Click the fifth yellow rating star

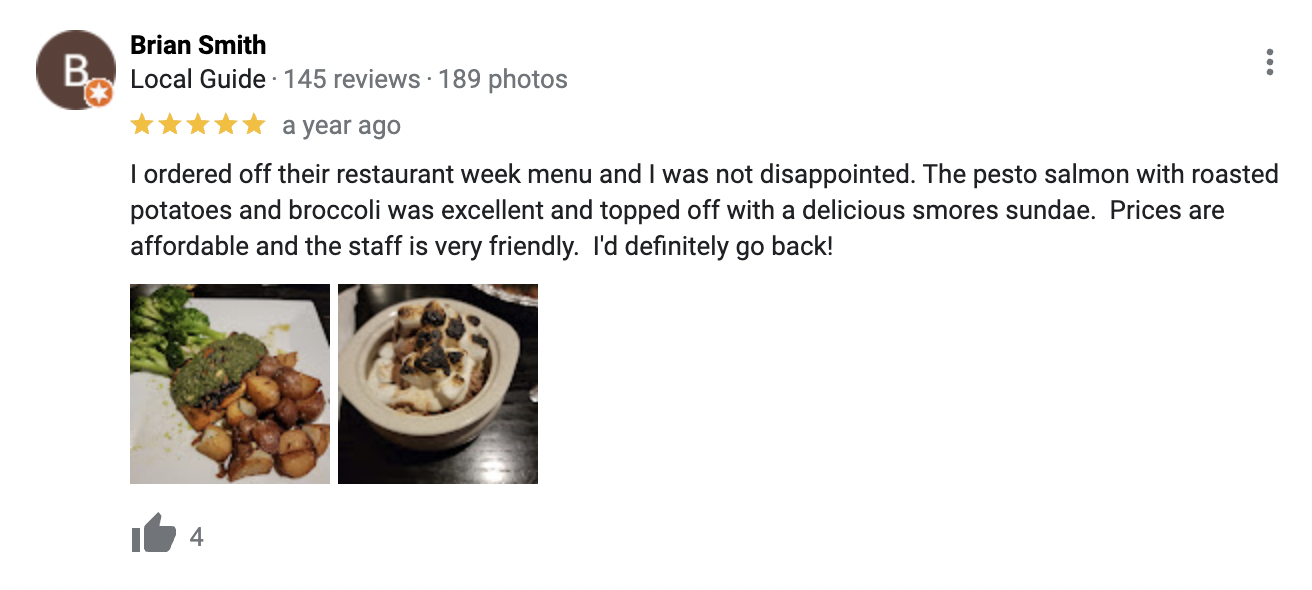(x=254, y=125)
